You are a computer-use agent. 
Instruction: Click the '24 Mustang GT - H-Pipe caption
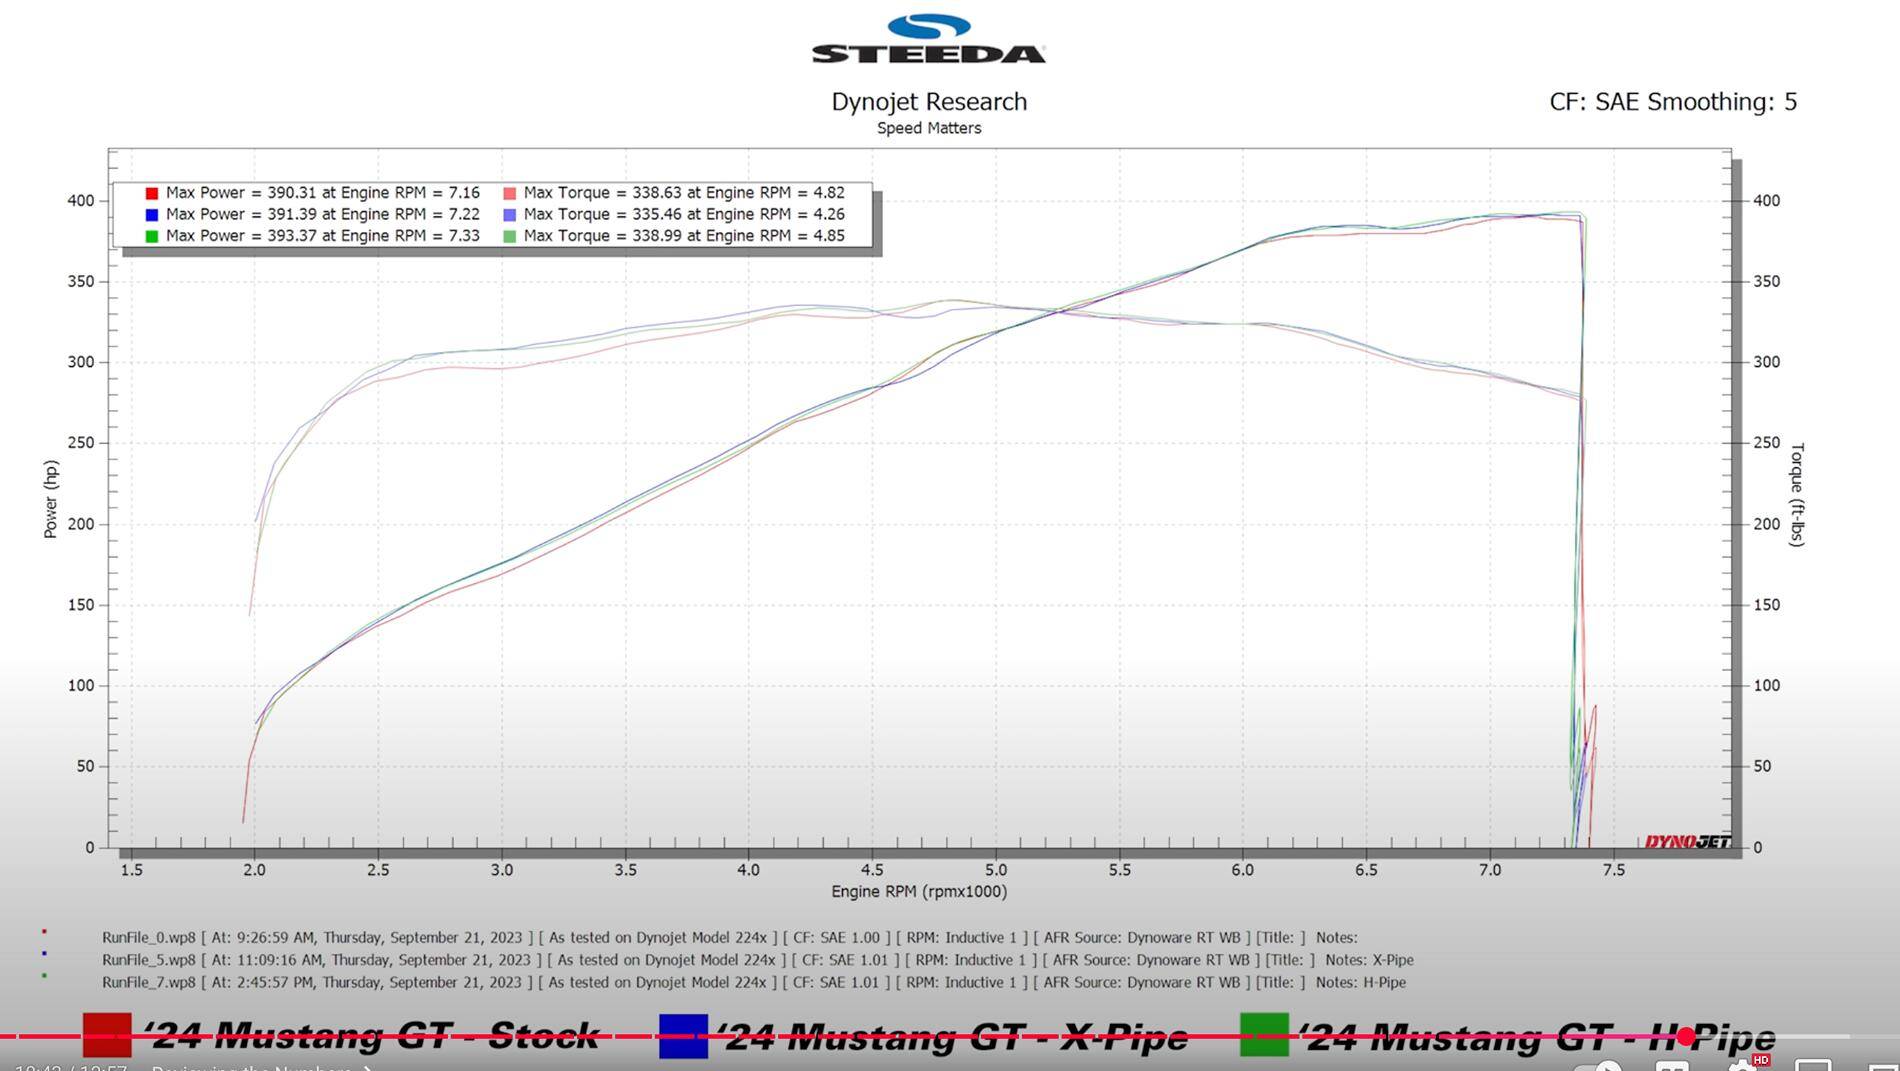click(x=1536, y=1036)
